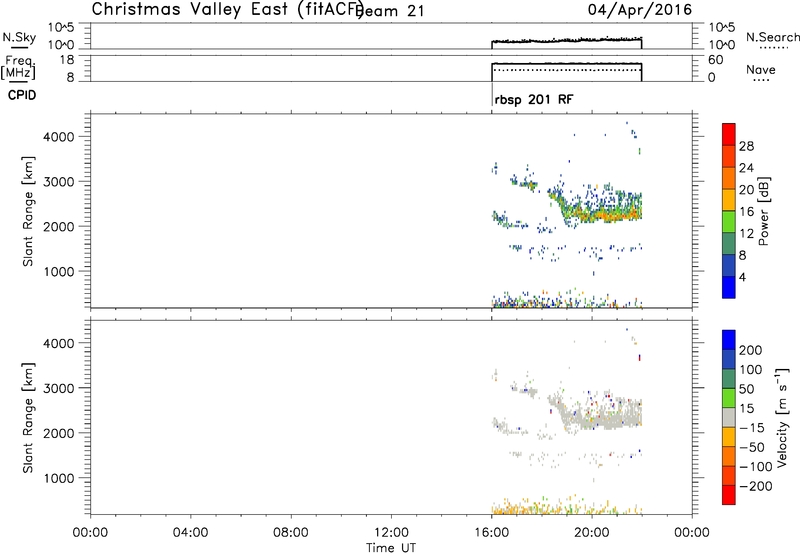This screenshot has height=554, width=800.
Task: Click the '60' tick on the Nave axis
Action: (x=716, y=60)
